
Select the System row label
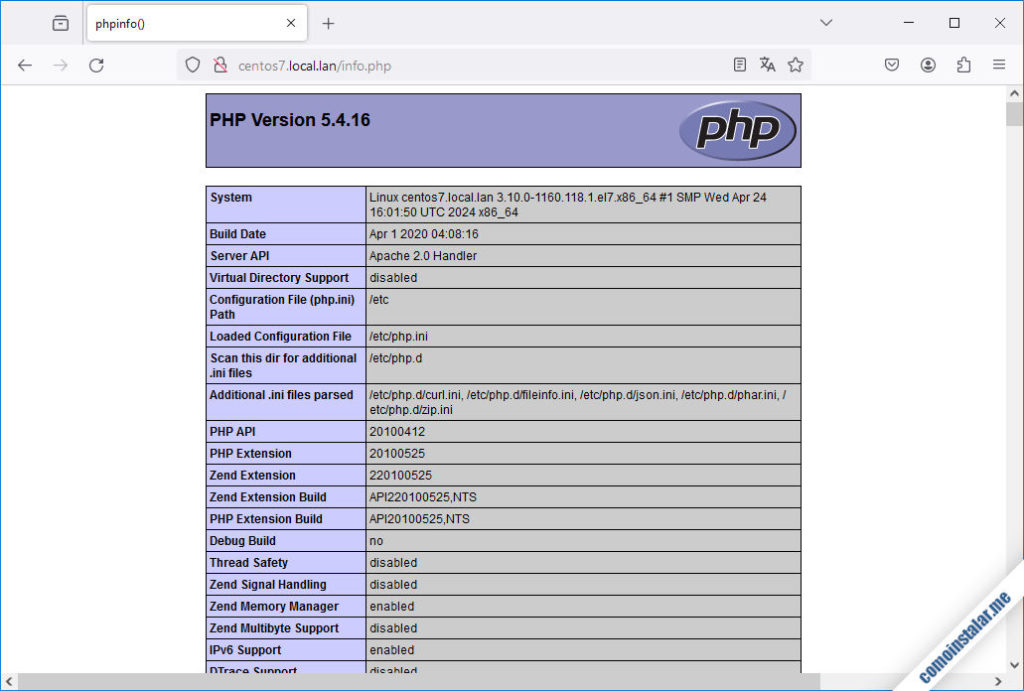231,197
